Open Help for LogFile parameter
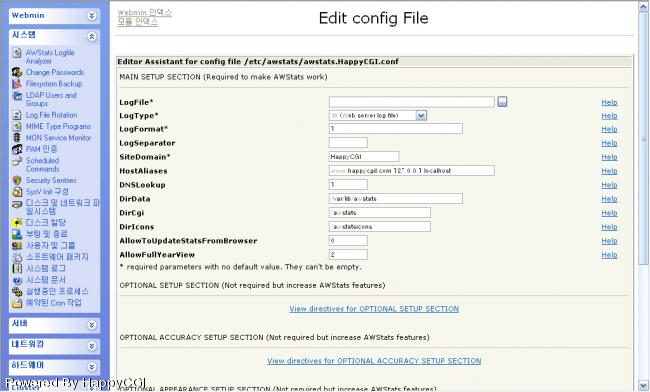 (x=609, y=102)
